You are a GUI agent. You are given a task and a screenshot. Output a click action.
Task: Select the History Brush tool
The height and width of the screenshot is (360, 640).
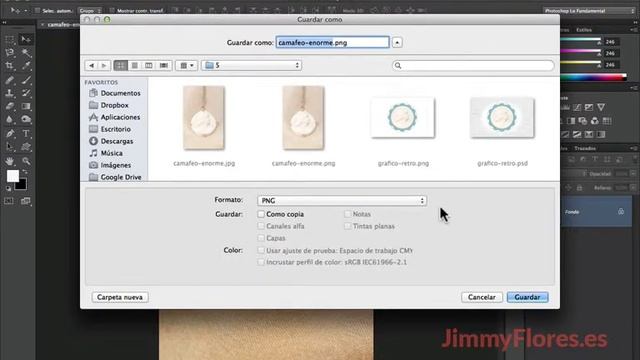coord(26,93)
